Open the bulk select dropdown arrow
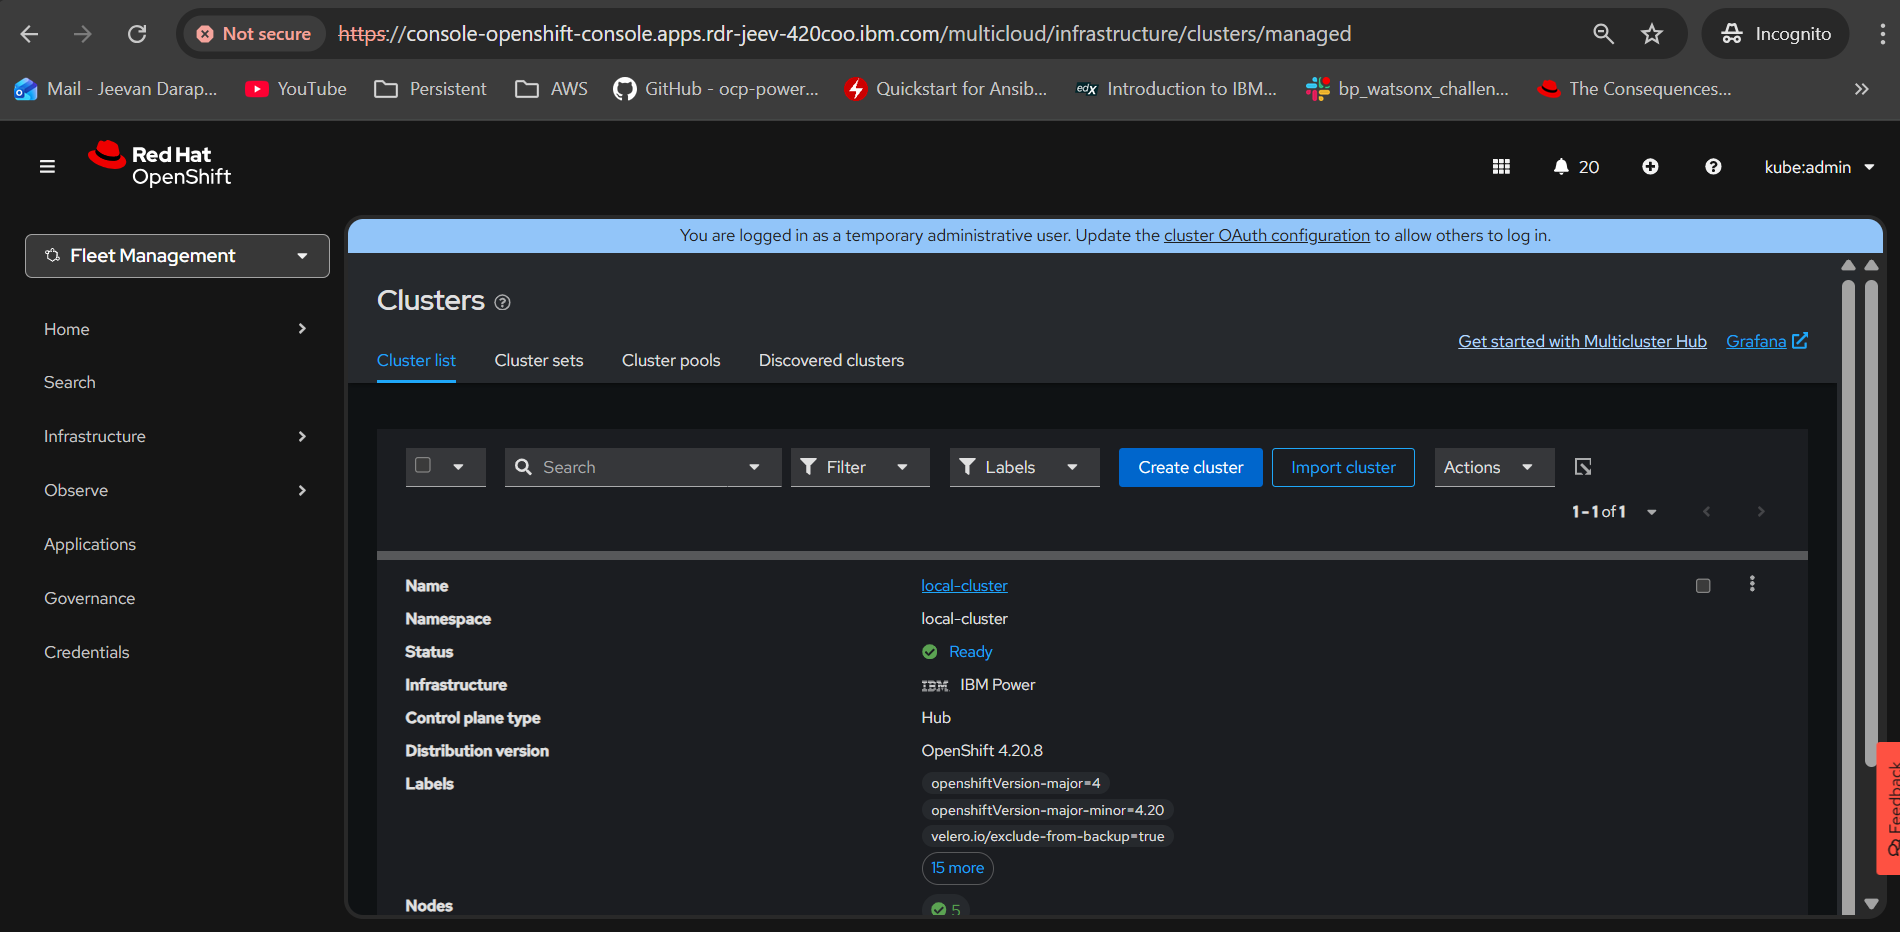 [458, 467]
